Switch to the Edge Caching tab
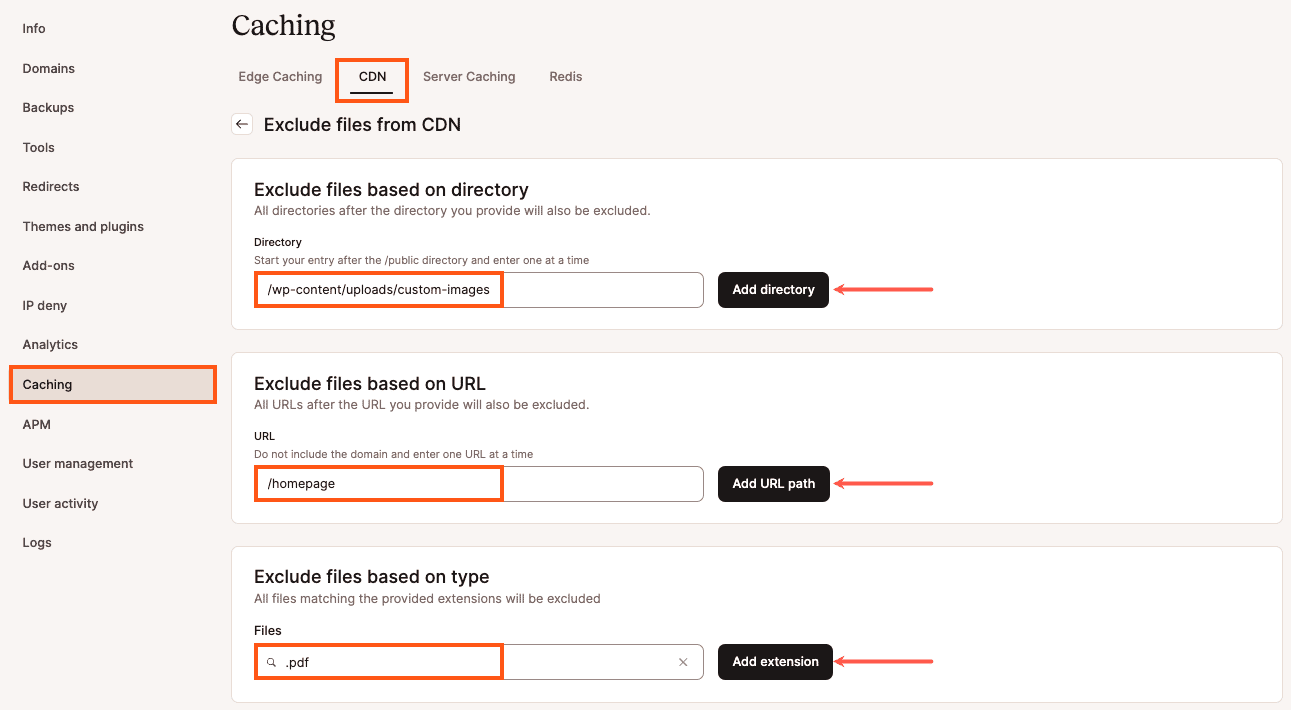 [x=280, y=76]
